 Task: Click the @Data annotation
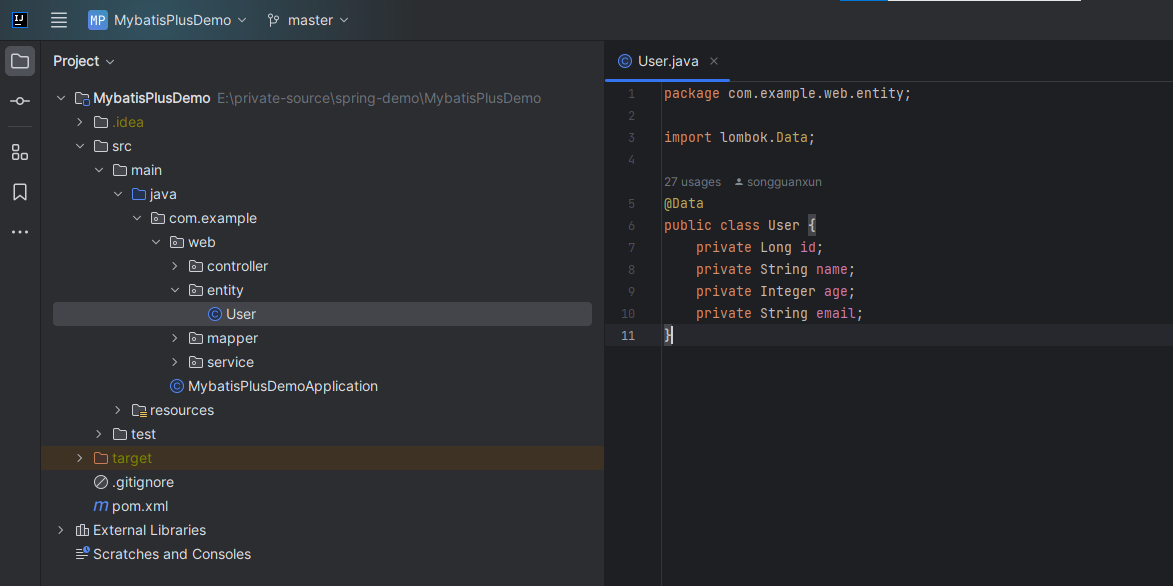(684, 204)
